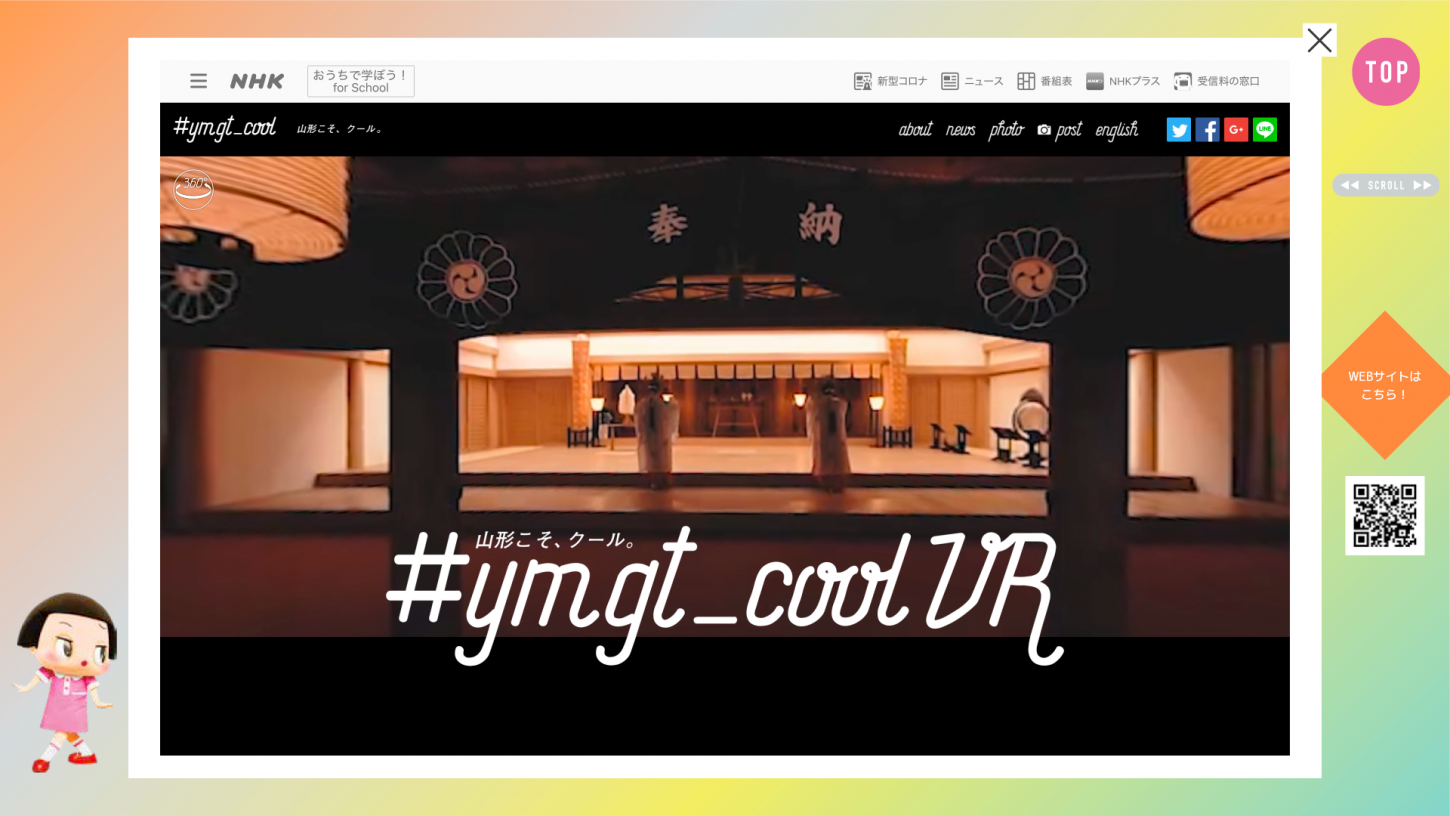Share via the LINE icon
This screenshot has width=1450, height=816.
coord(1265,130)
